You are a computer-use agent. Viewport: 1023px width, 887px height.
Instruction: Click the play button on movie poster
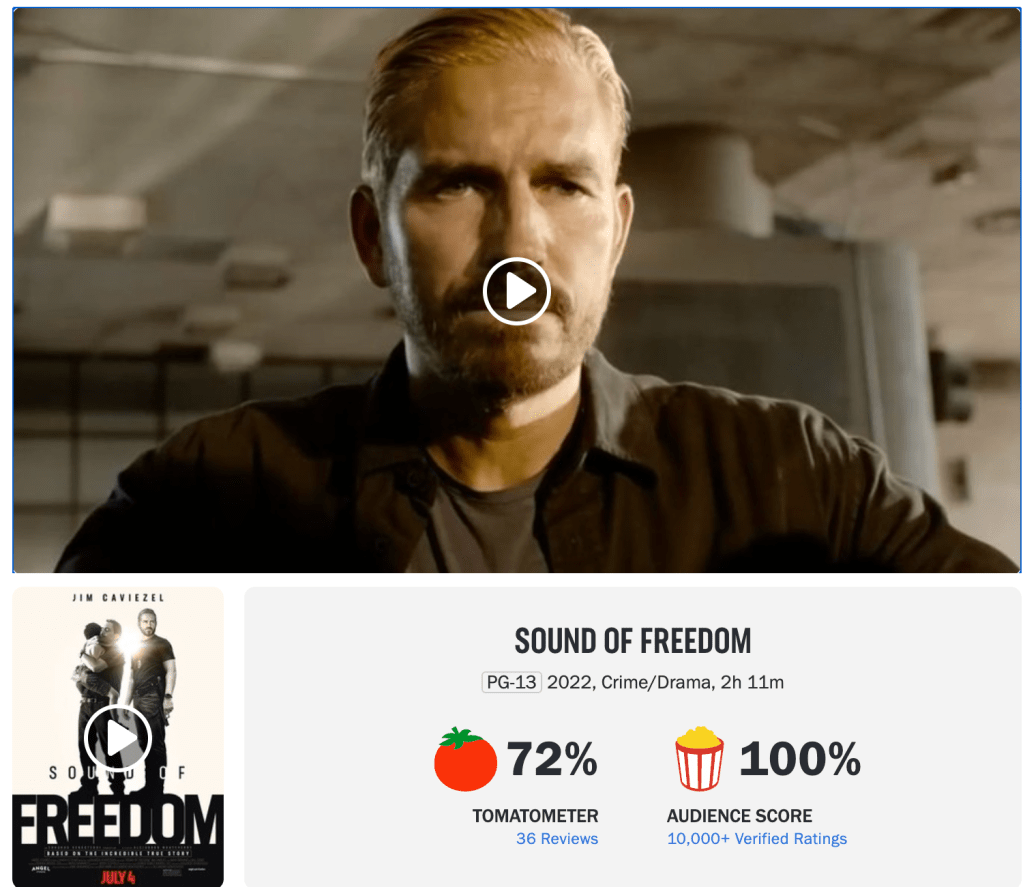click(x=118, y=738)
